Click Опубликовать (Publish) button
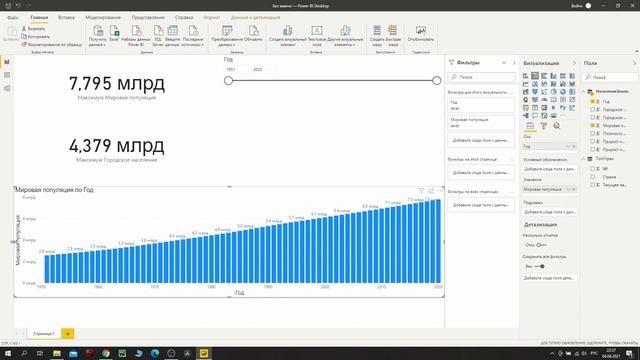The width and height of the screenshot is (640, 360). point(421,34)
